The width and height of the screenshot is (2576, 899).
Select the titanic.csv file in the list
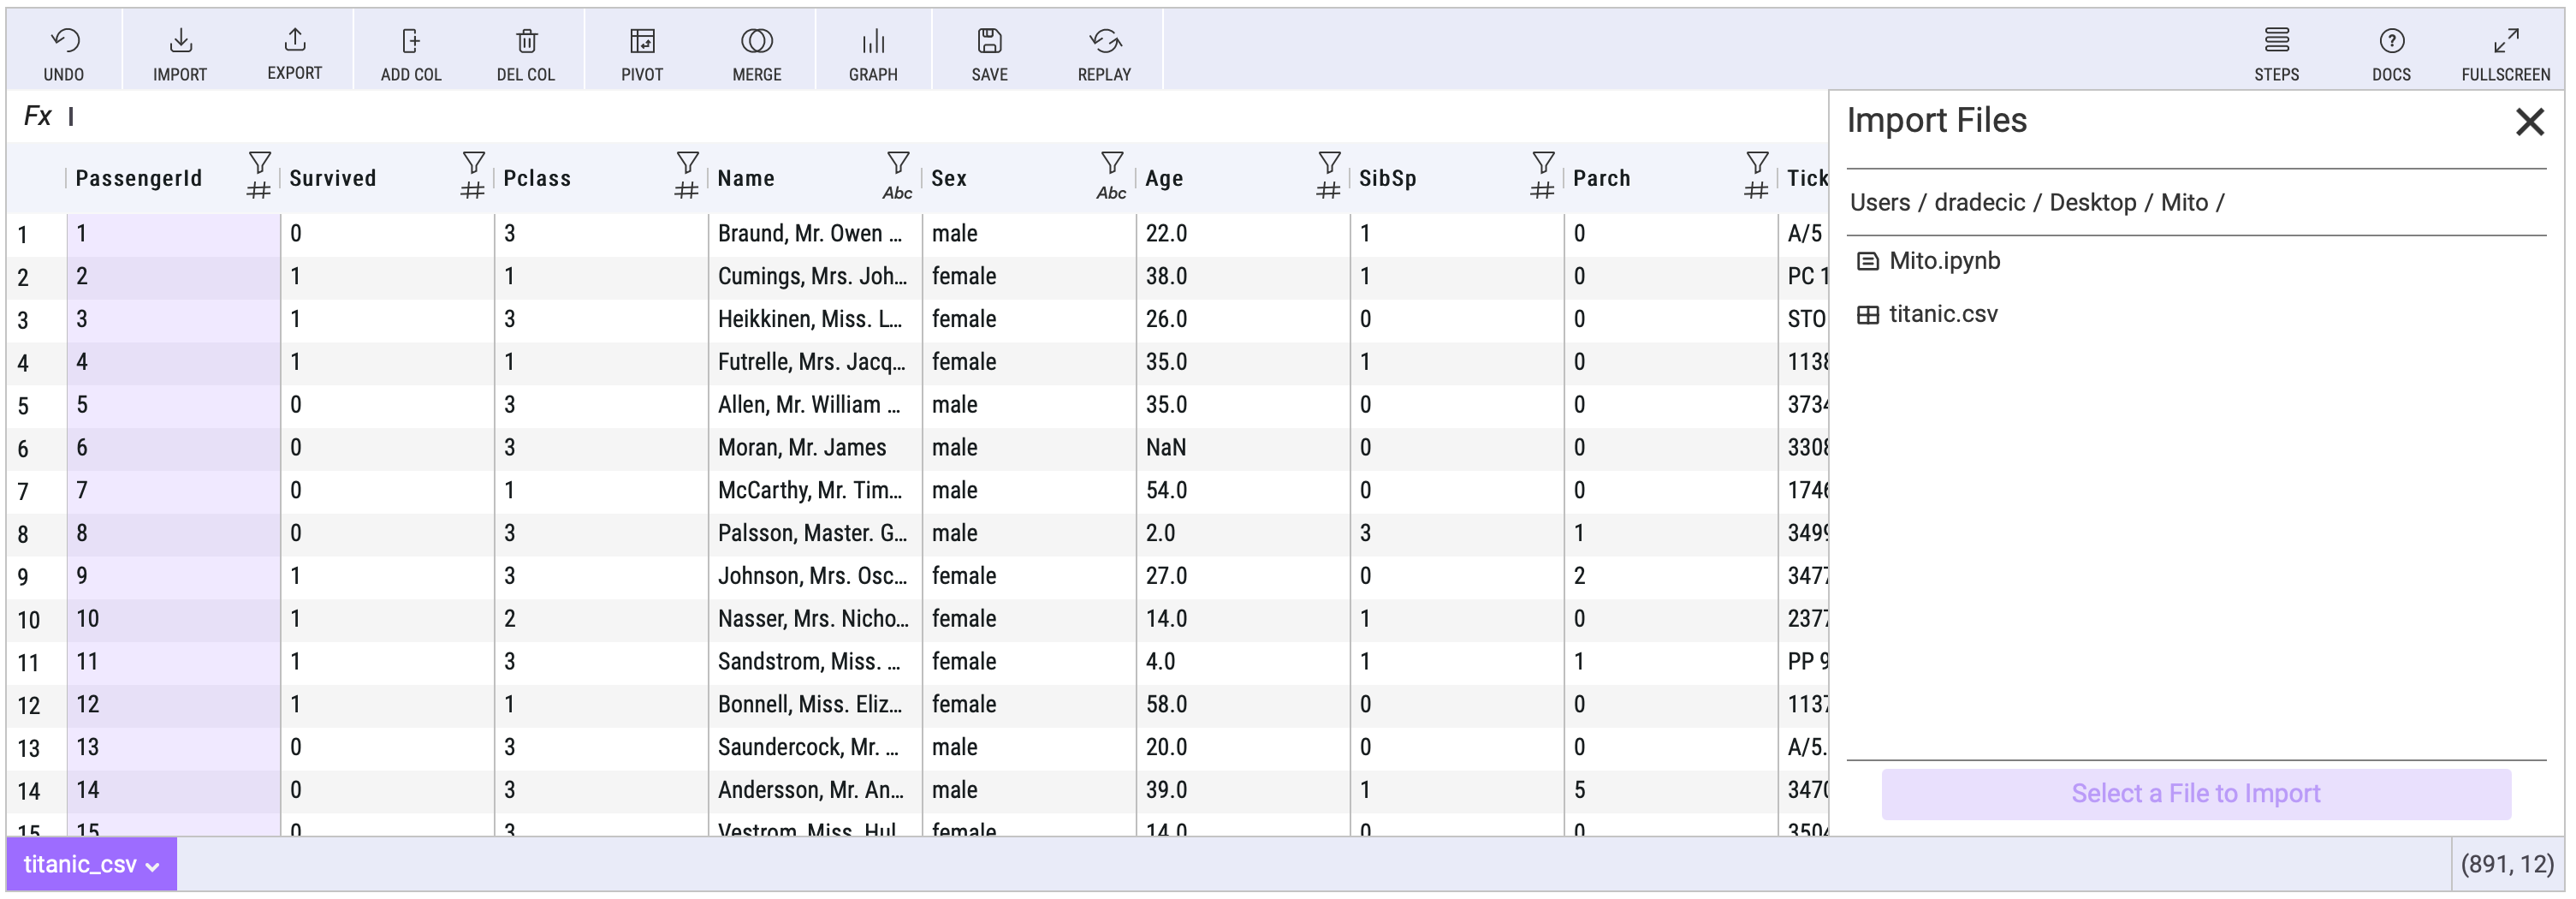click(x=1942, y=315)
